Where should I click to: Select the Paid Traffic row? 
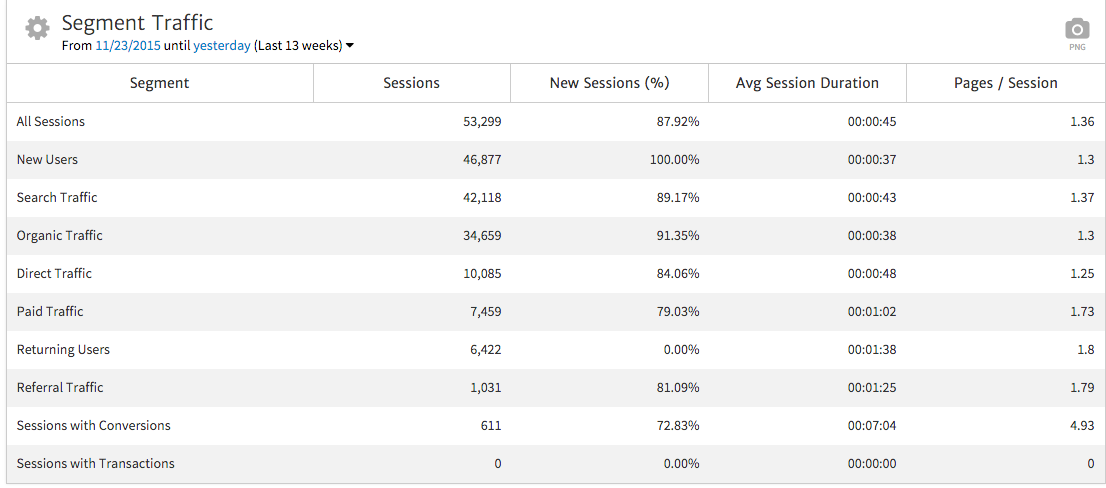50,312
